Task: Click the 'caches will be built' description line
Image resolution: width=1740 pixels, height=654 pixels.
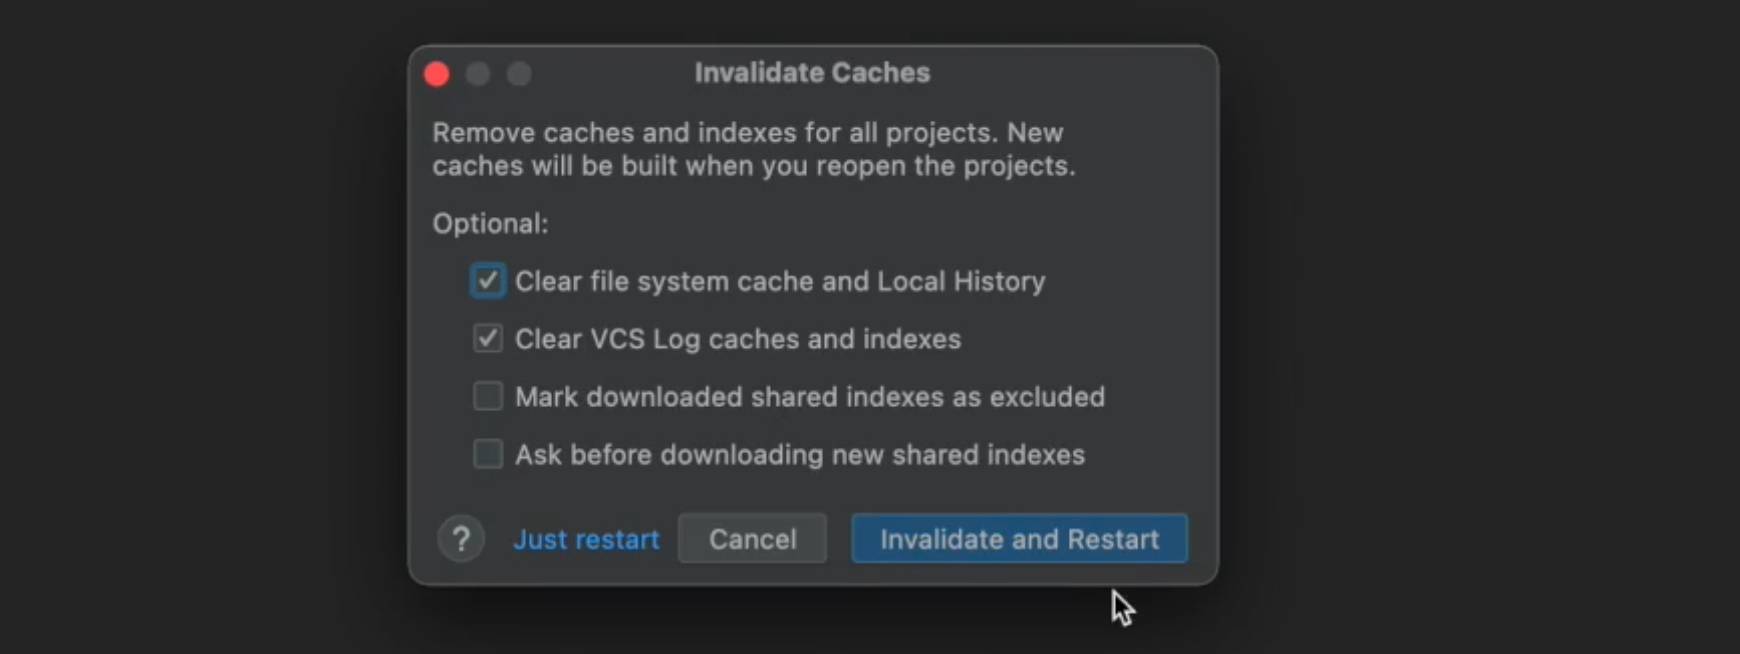Action: 753,166
